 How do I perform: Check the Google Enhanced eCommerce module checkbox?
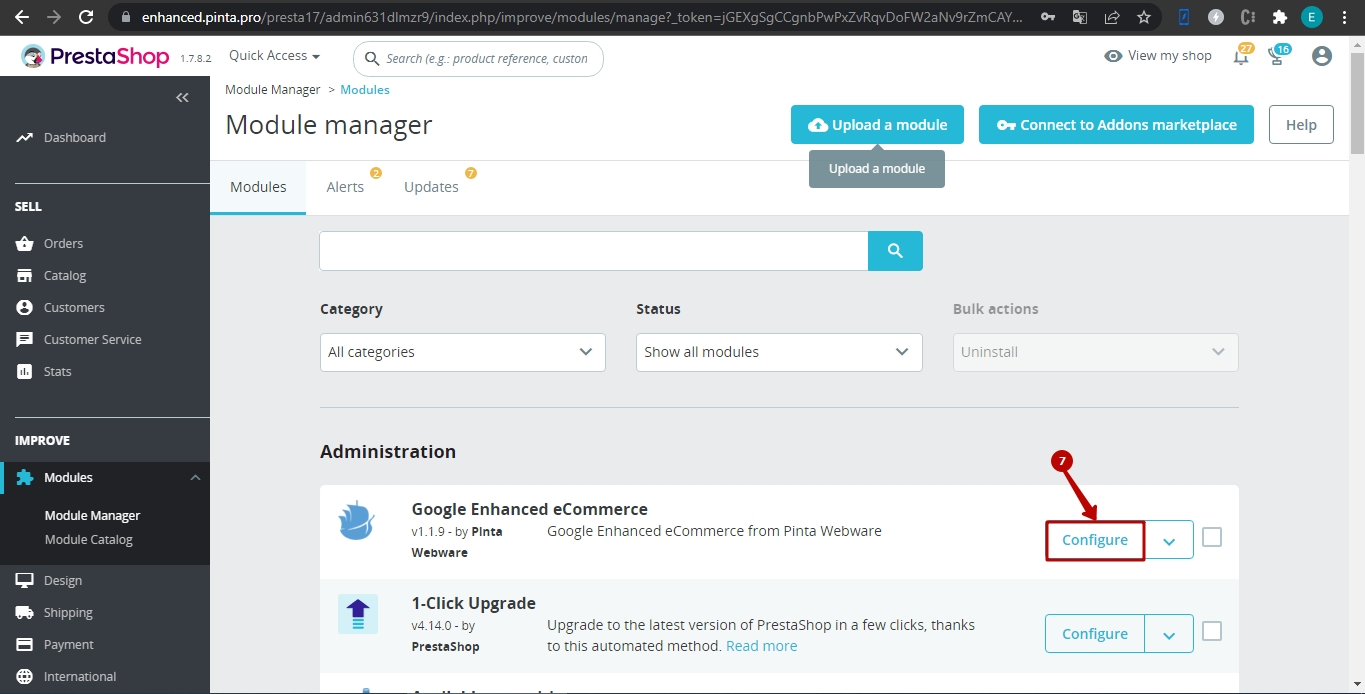coord(1212,538)
